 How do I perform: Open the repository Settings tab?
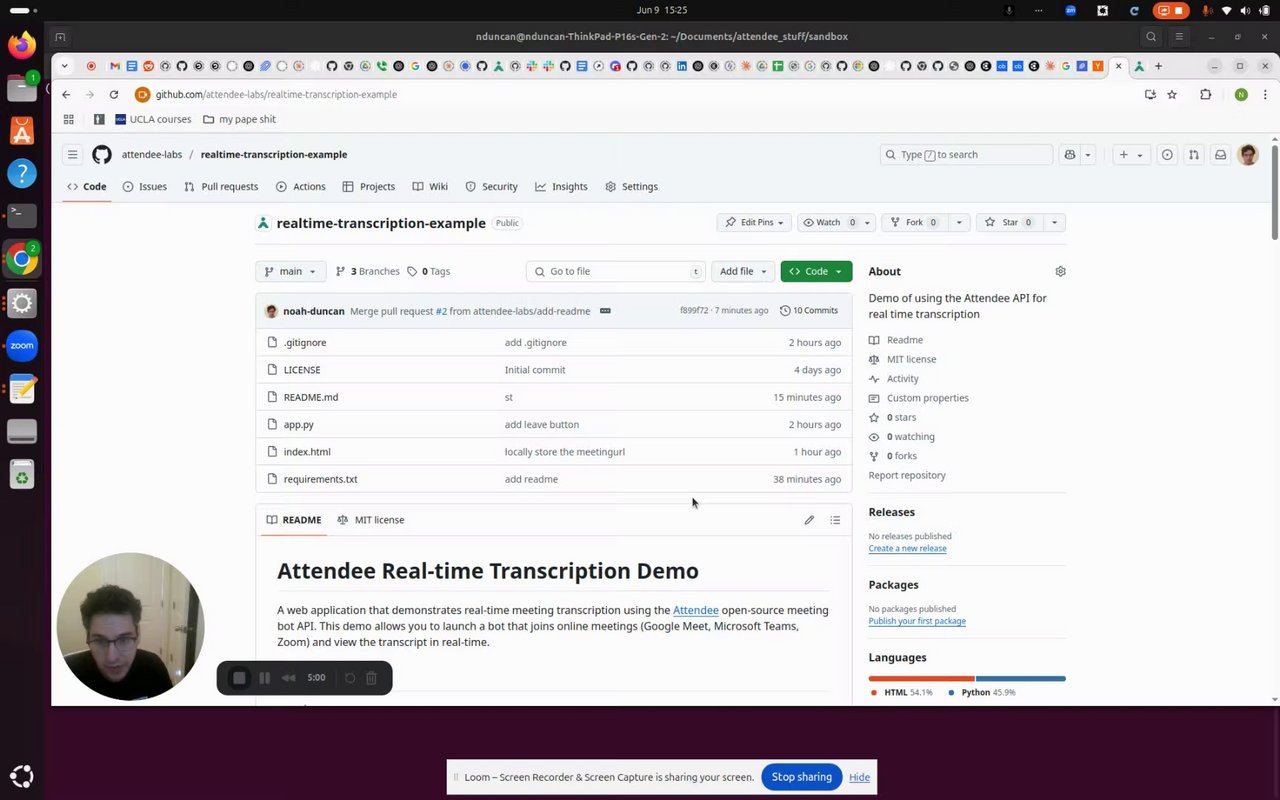(631, 187)
